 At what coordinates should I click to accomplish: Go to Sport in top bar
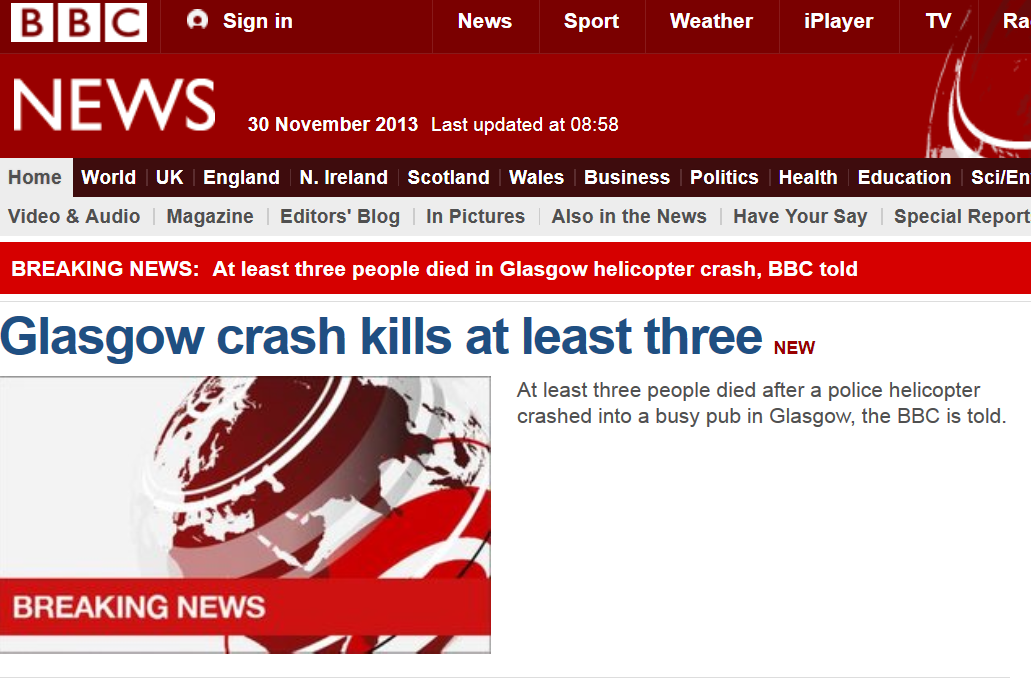(591, 21)
